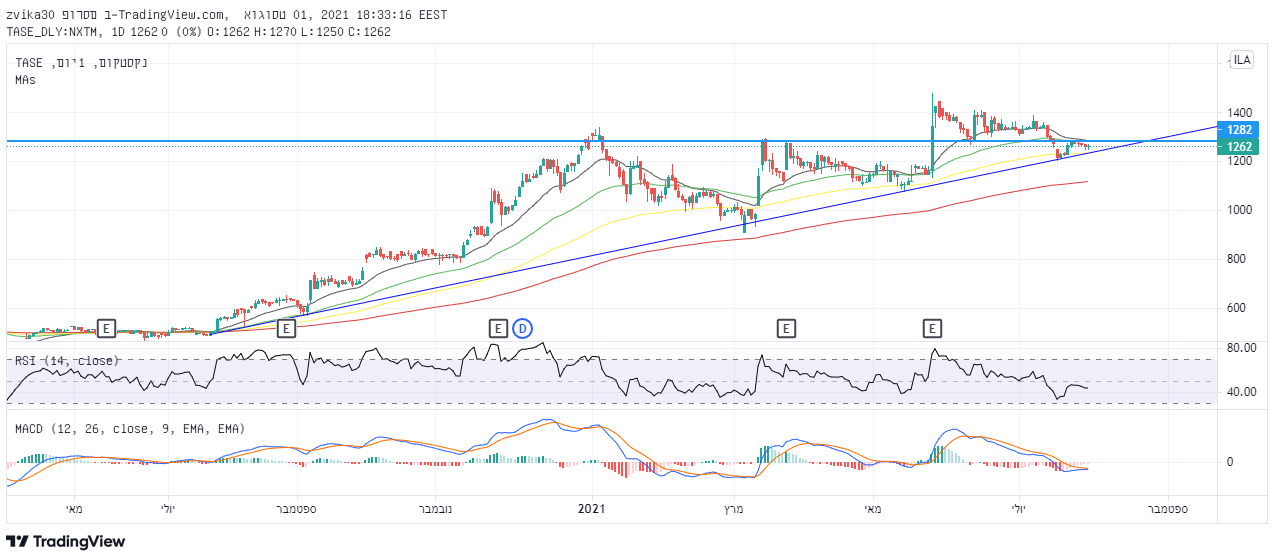Select the 'E' earnings marker just after מרץ

point(787,327)
